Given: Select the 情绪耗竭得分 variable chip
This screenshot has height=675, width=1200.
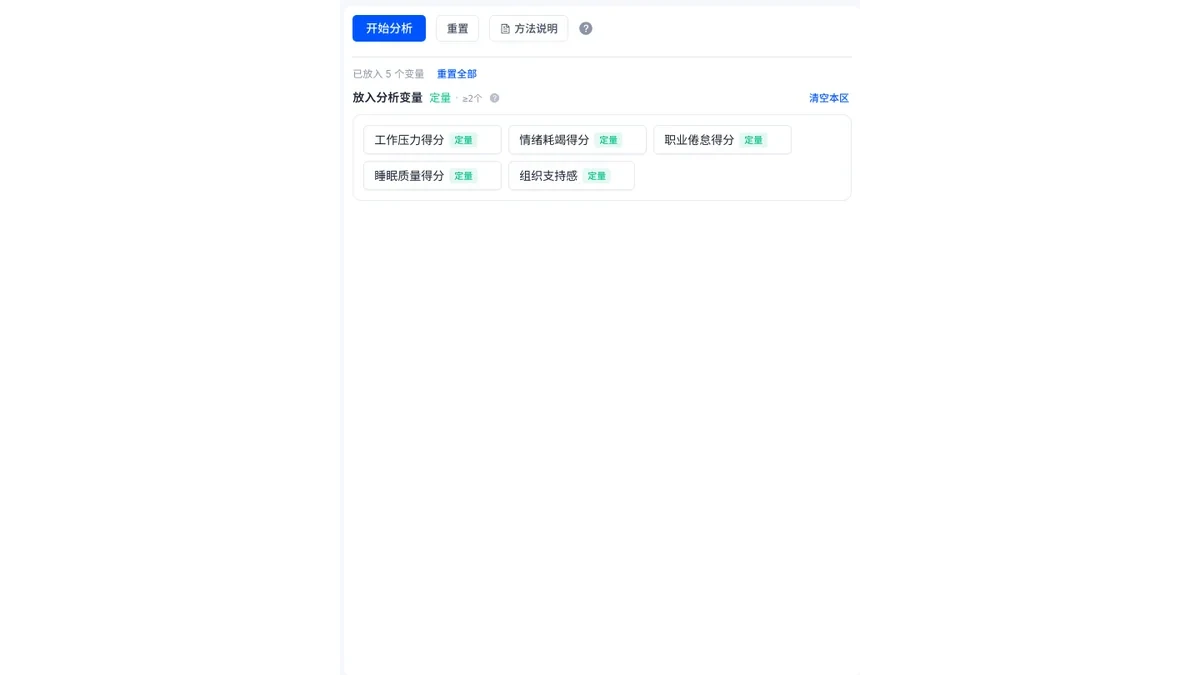Looking at the screenshot, I should 577,140.
